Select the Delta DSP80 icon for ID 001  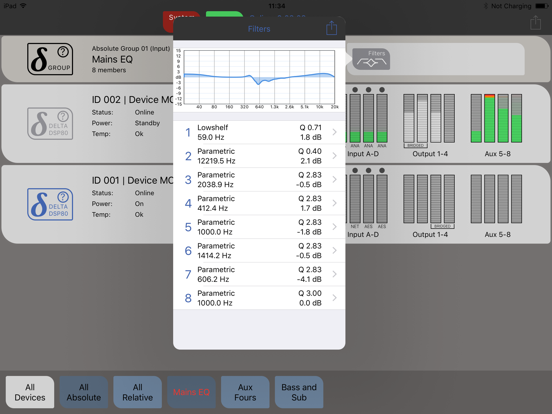pos(50,204)
